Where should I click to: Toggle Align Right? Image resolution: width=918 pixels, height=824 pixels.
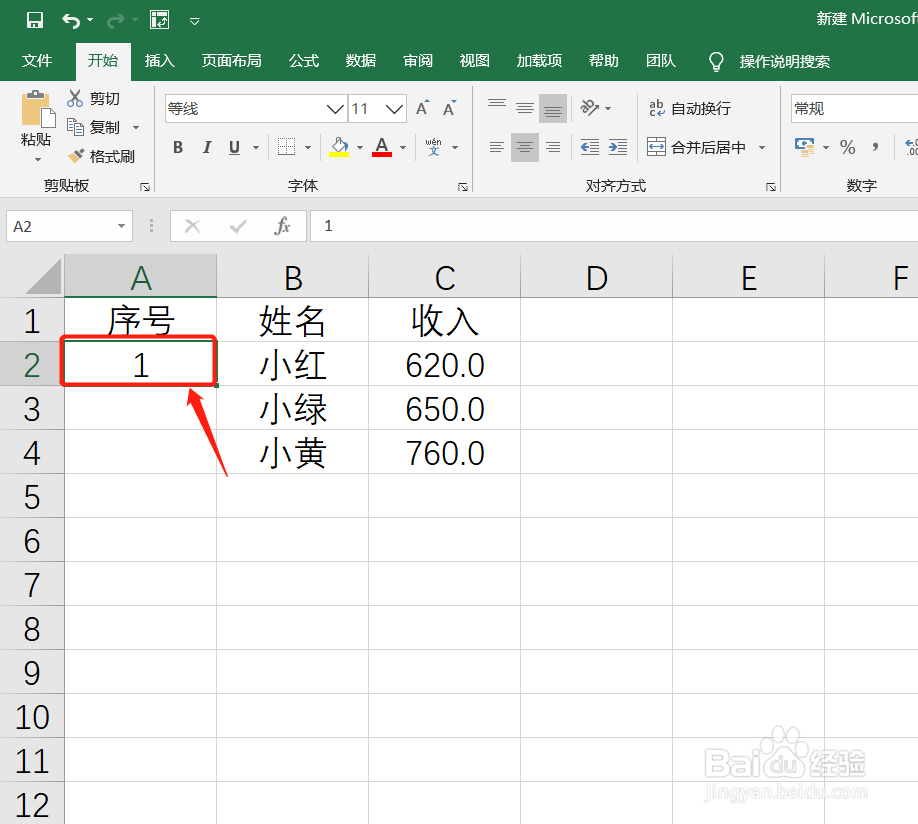tap(553, 147)
